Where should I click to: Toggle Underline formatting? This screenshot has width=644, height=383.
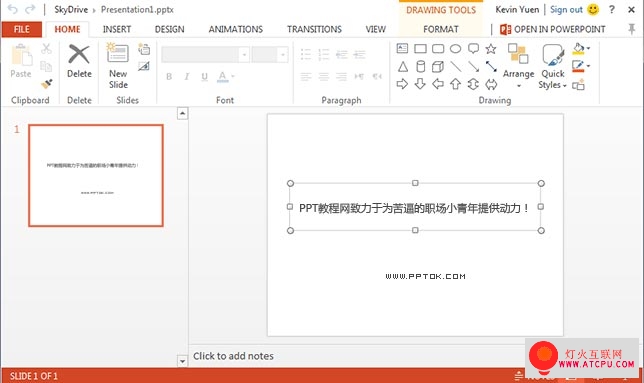204,76
